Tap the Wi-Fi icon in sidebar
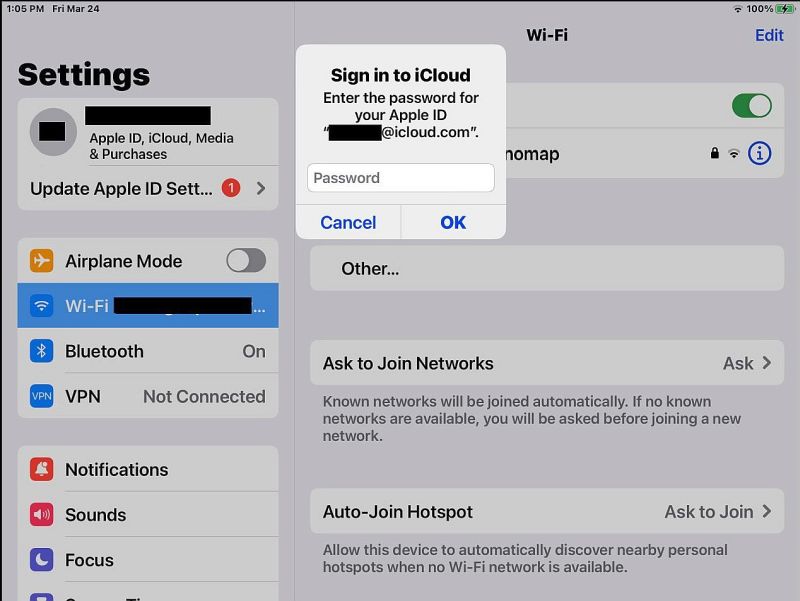Screen dimensions: 800x601 [x=41, y=306]
